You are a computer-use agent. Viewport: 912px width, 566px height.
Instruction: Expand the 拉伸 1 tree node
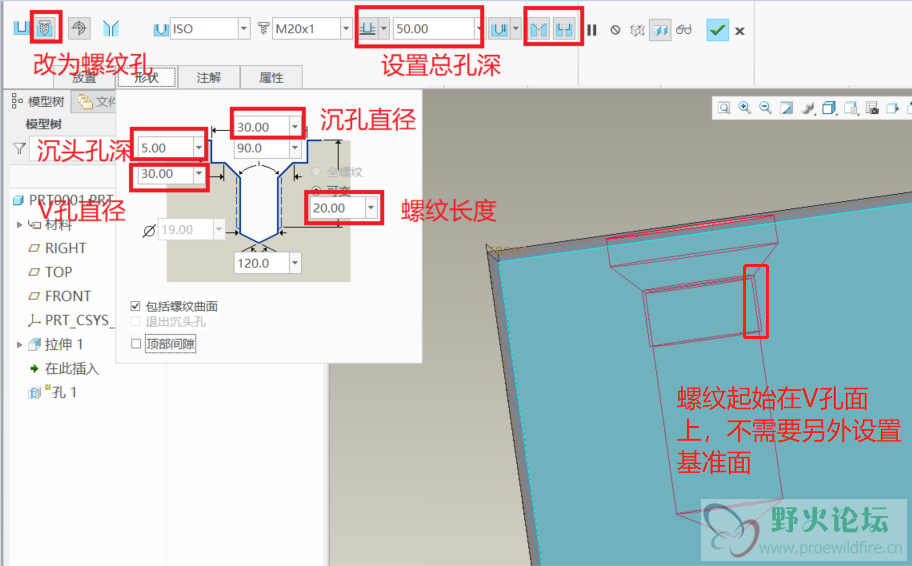coord(19,344)
